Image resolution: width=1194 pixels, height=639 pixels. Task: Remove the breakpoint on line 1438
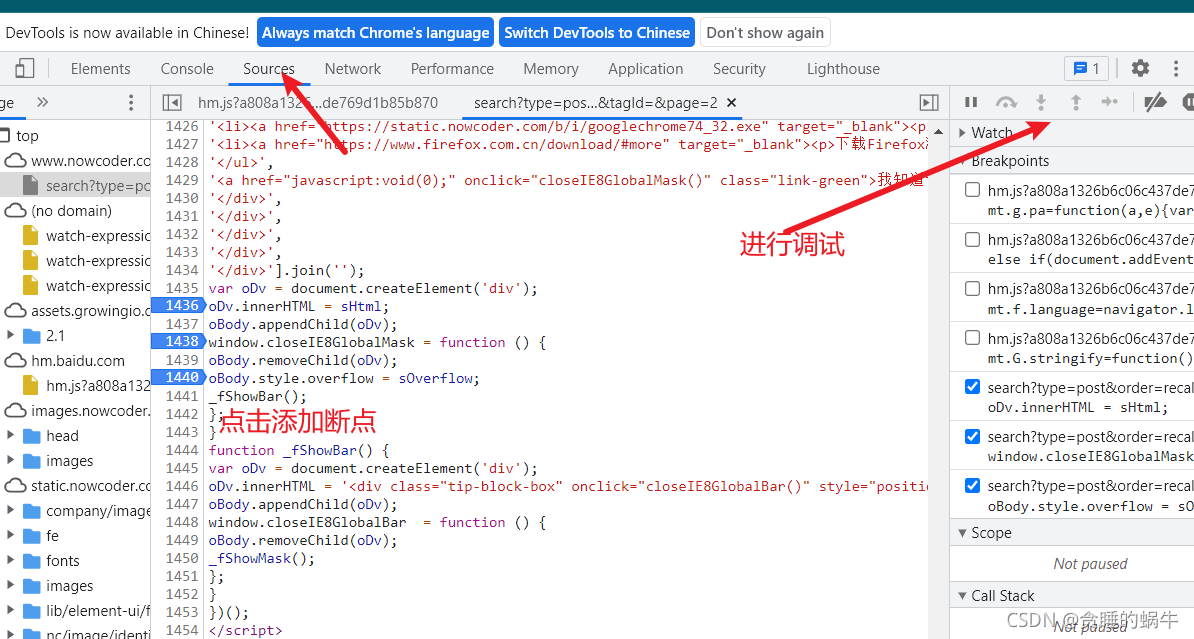178,341
